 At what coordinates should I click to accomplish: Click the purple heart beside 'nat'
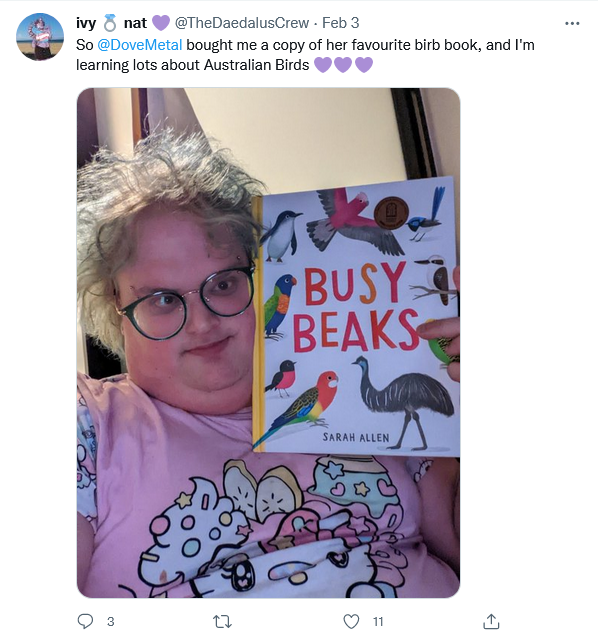click(161, 23)
